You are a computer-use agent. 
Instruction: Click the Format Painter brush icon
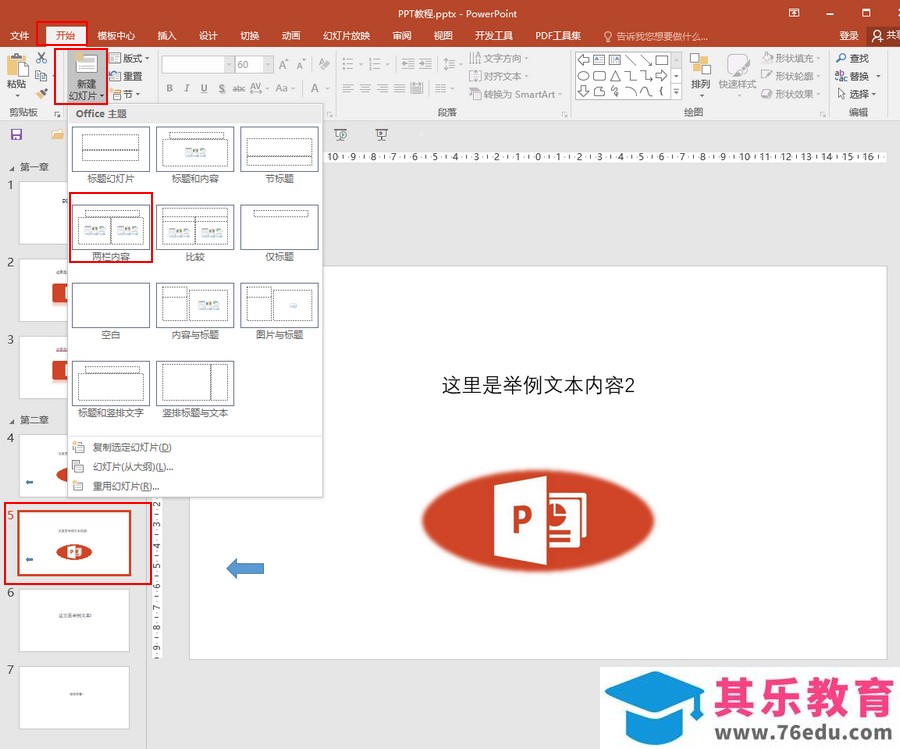click(41, 93)
